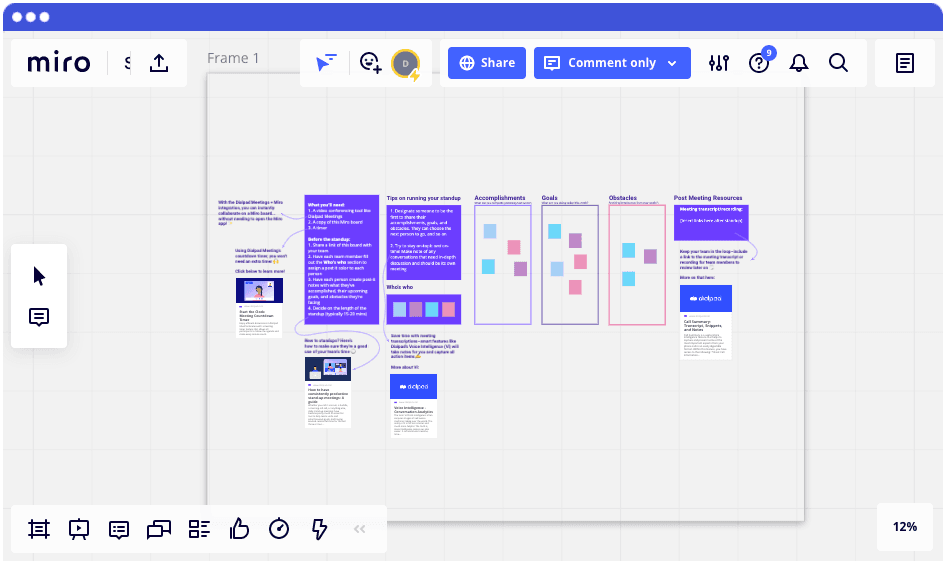This screenshot has width=944, height=566.
Task: Open the reactions emoji picker
Action: click(x=371, y=63)
